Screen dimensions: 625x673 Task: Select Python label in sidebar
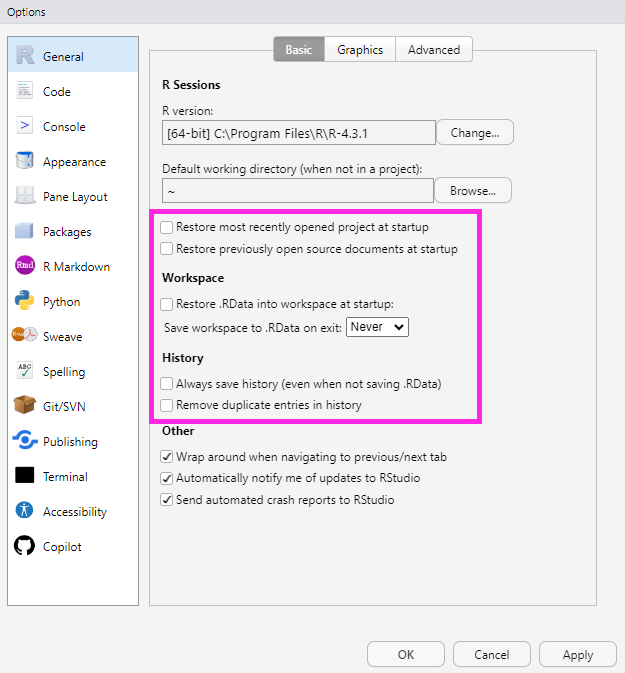pos(61,302)
